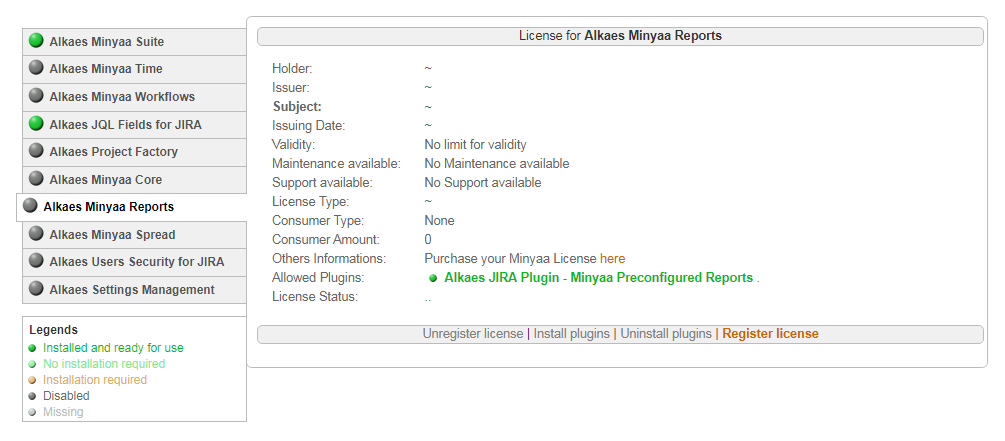
Task: Select the Alkaes Minyaa Workflows tab
Action: pos(135,97)
